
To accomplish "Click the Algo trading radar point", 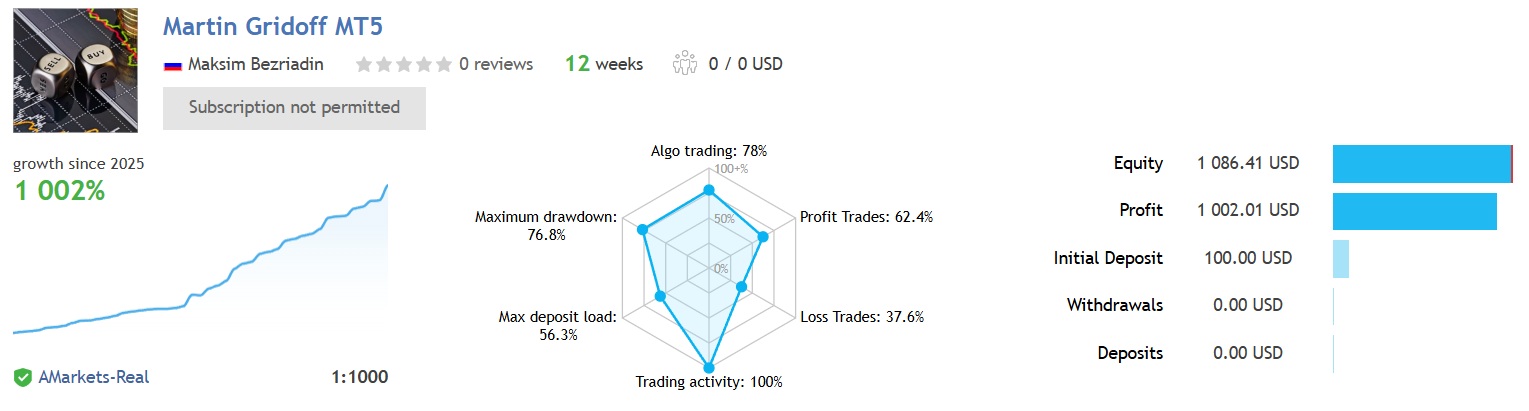I will pyautogui.click(x=709, y=190).
